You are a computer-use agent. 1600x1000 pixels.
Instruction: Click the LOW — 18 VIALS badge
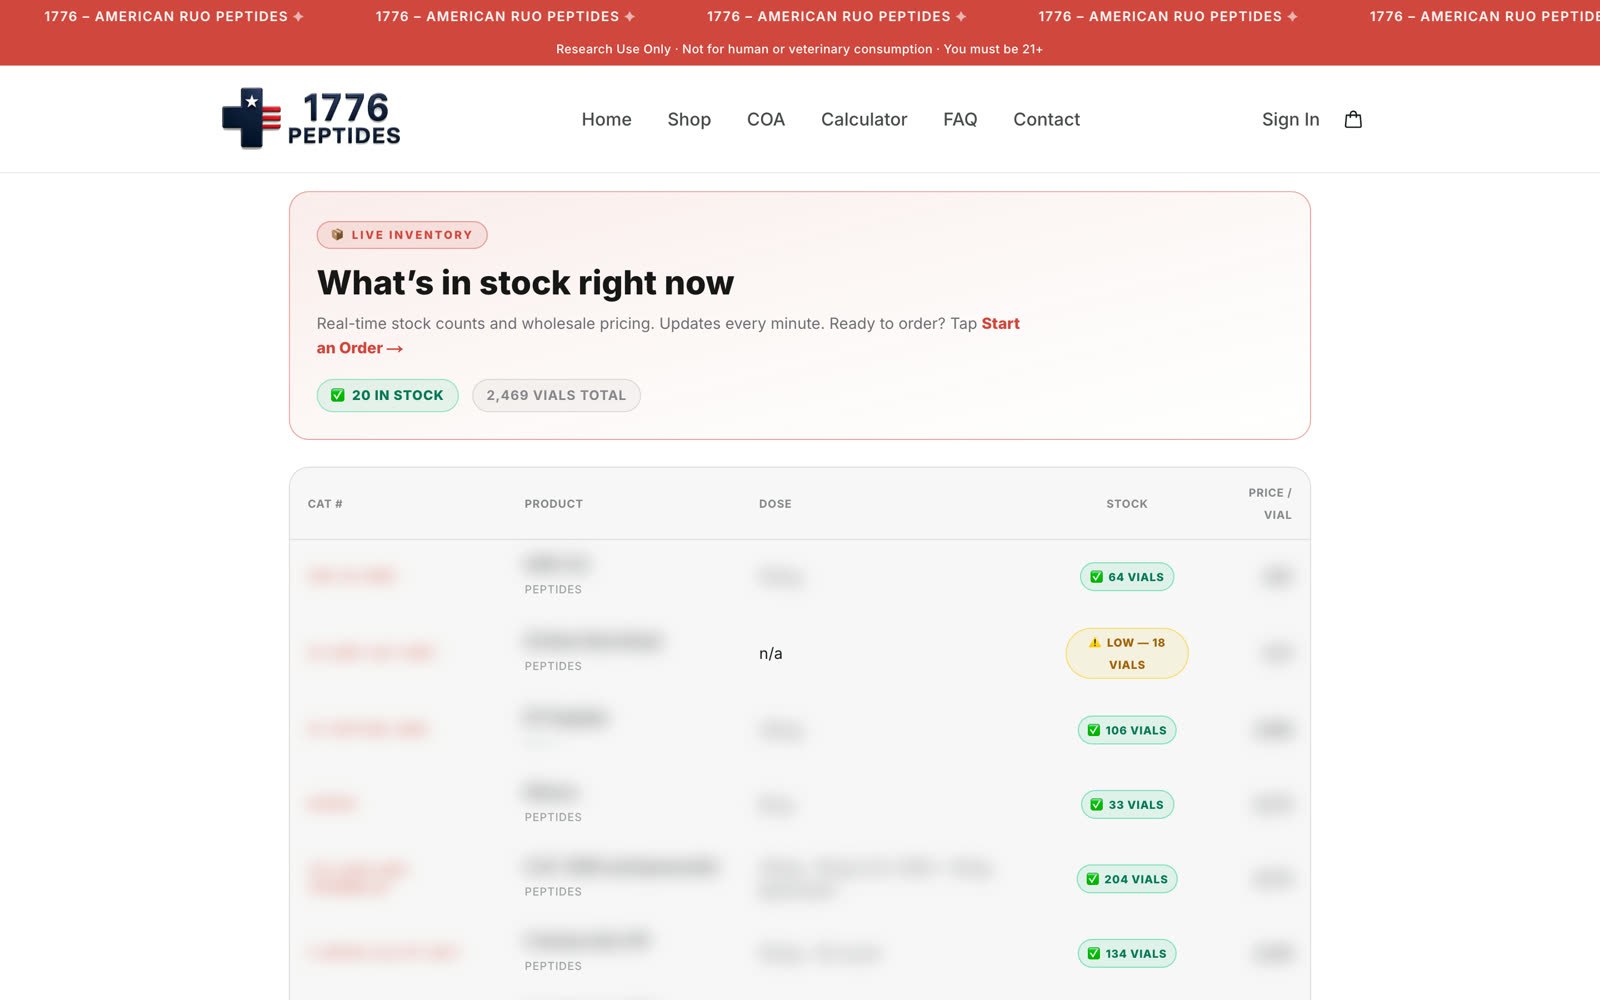click(x=1127, y=653)
